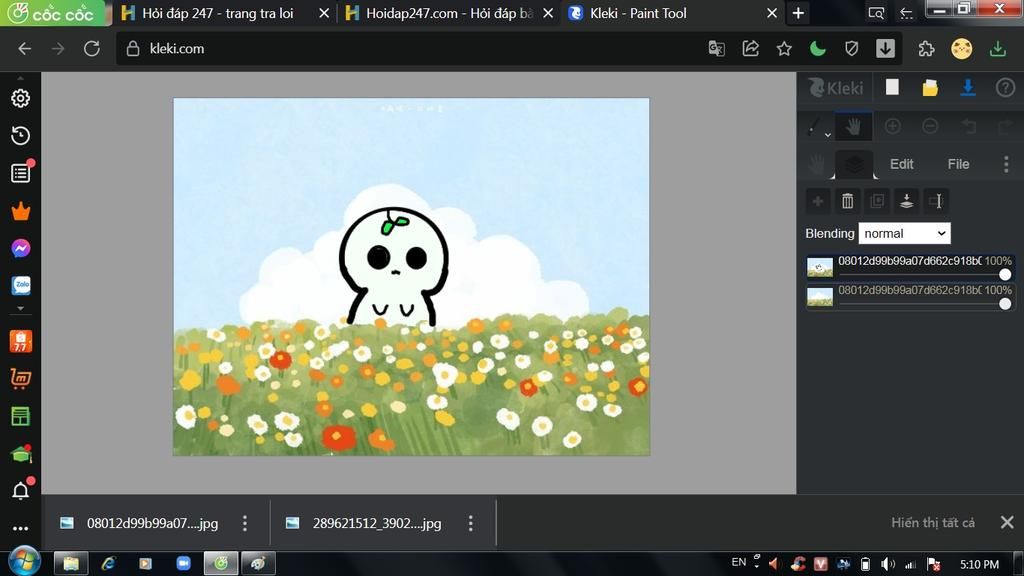Screen dimensions: 1024x576
Task: Rename the selected layer
Action: point(936,201)
